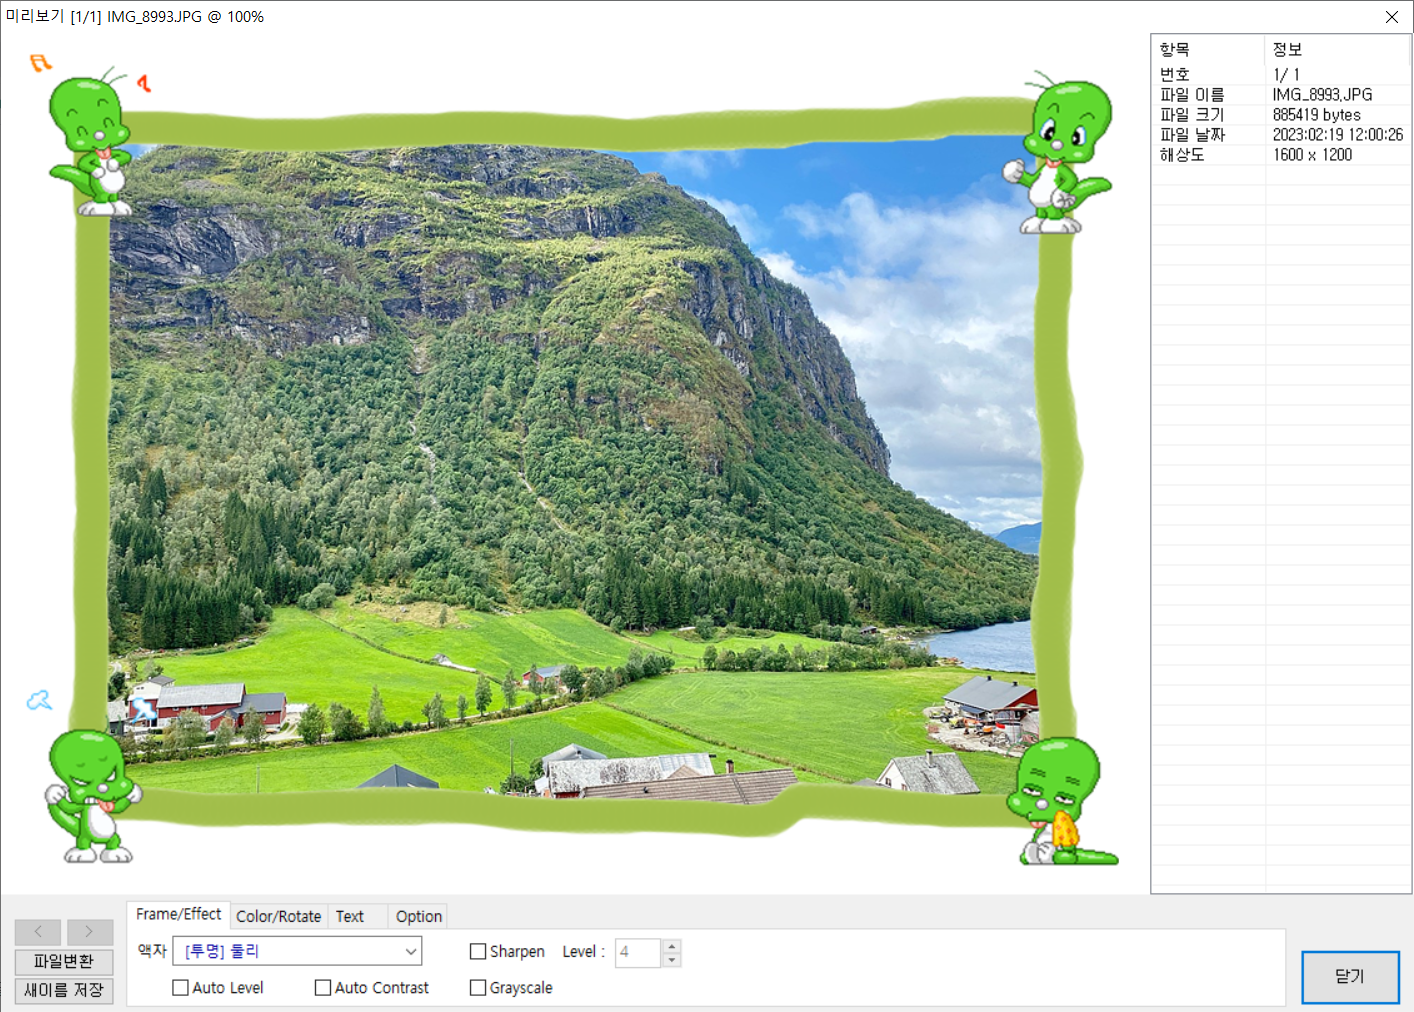This screenshot has width=1414, height=1012.
Task: Increase the Level spinner value
Action: tap(672, 945)
